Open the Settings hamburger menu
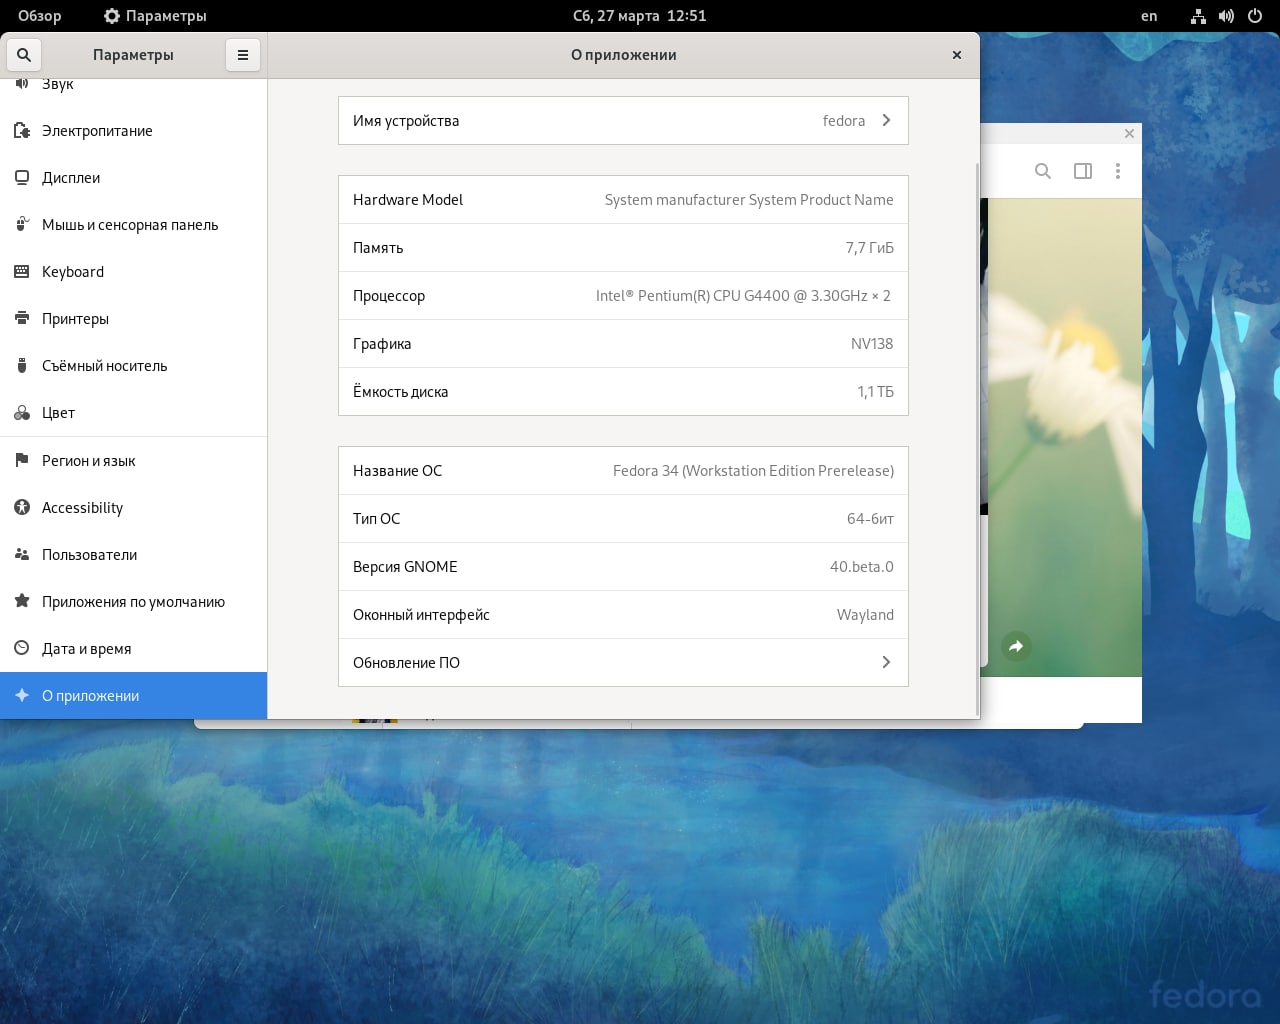Screen dimensions: 1280x1024 click(x=243, y=55)
